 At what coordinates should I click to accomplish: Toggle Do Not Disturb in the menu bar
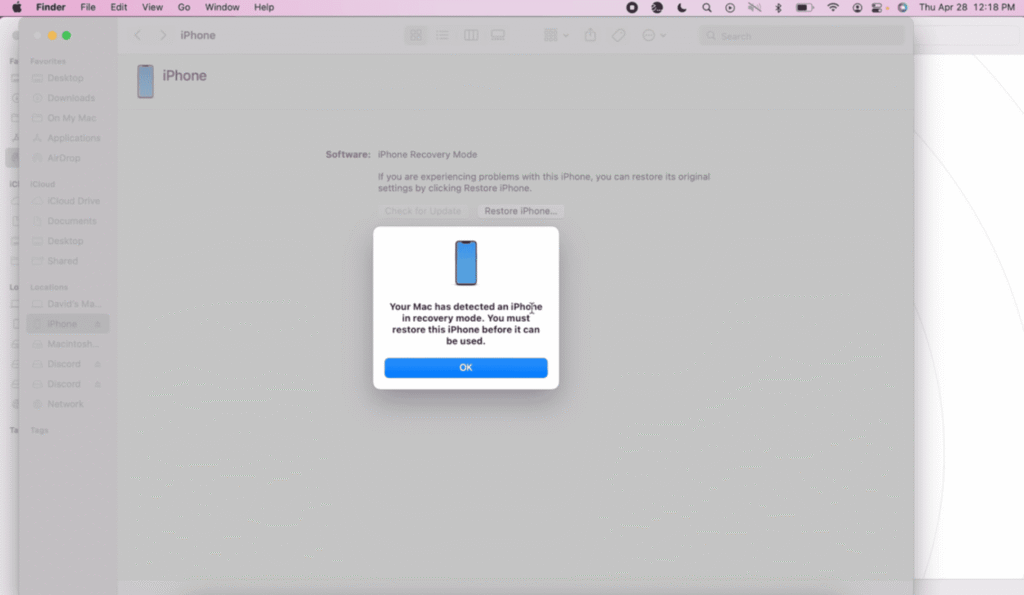[x=681, y=7]
